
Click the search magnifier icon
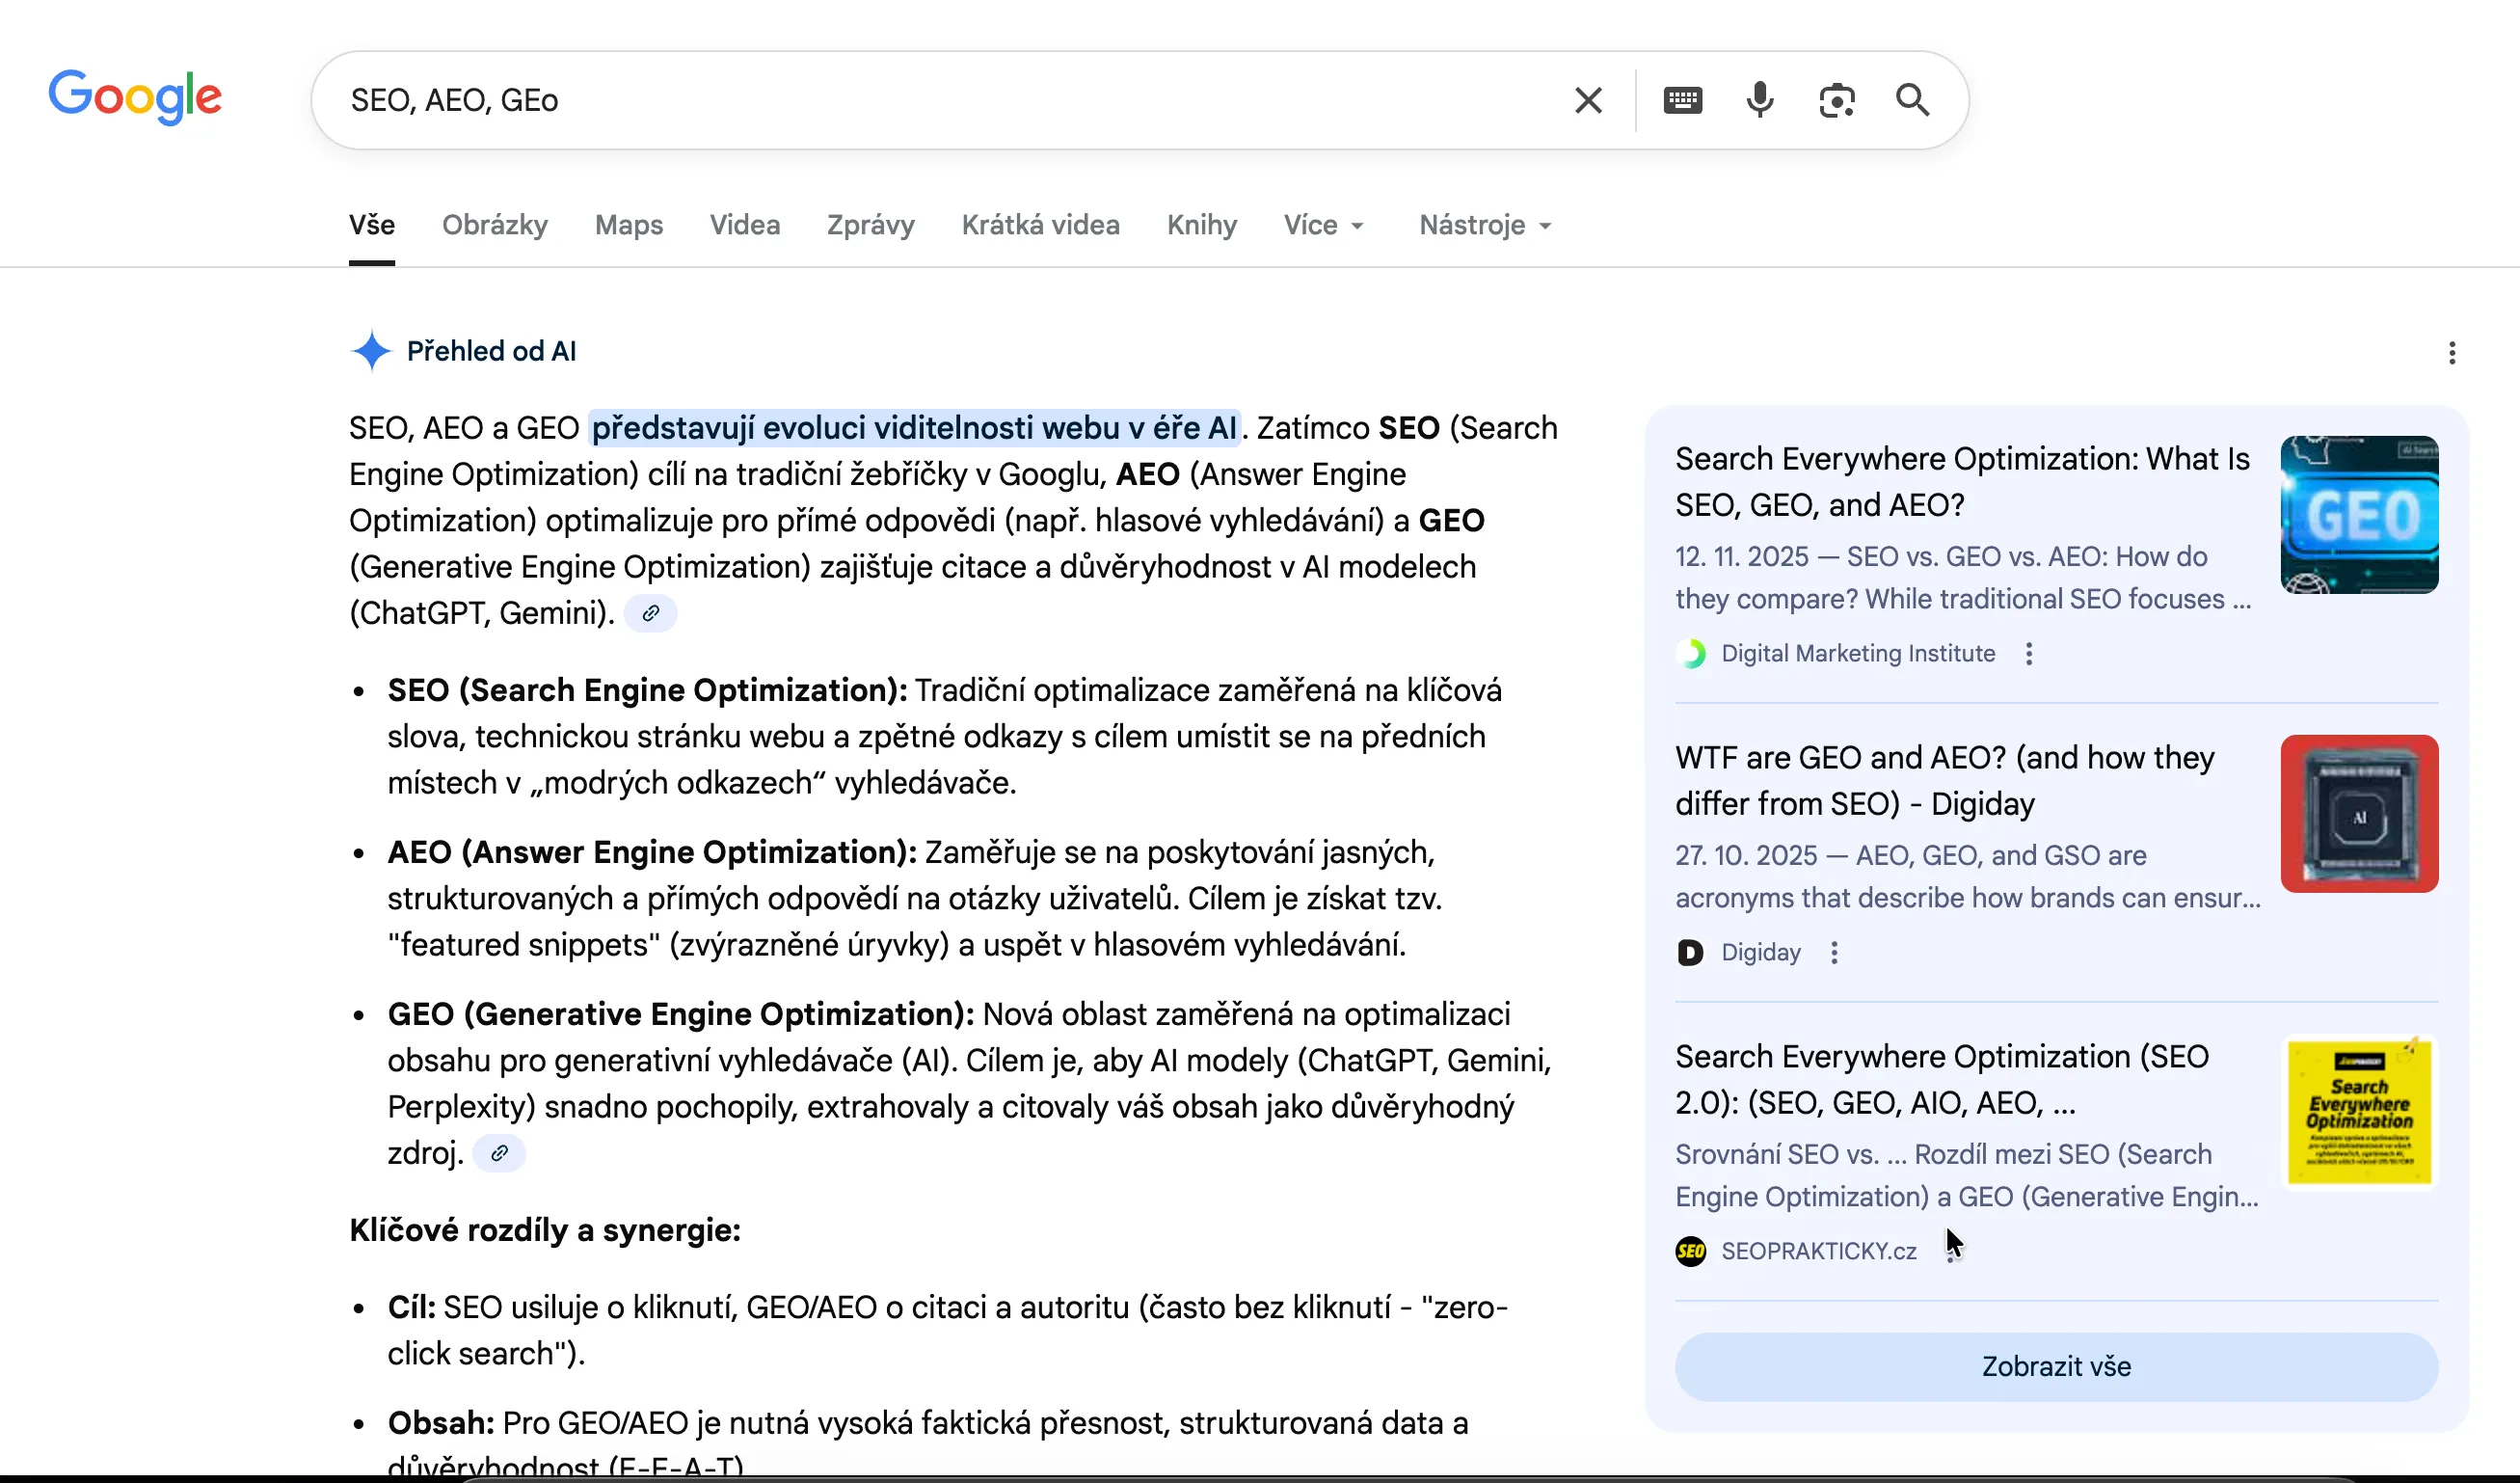tap(1912, 99)
